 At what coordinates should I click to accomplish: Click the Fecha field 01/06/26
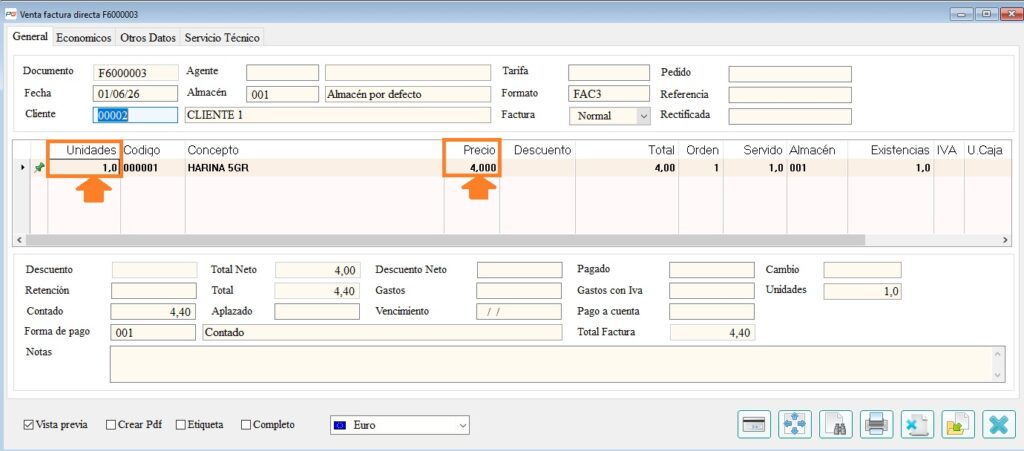click(135, 93)
